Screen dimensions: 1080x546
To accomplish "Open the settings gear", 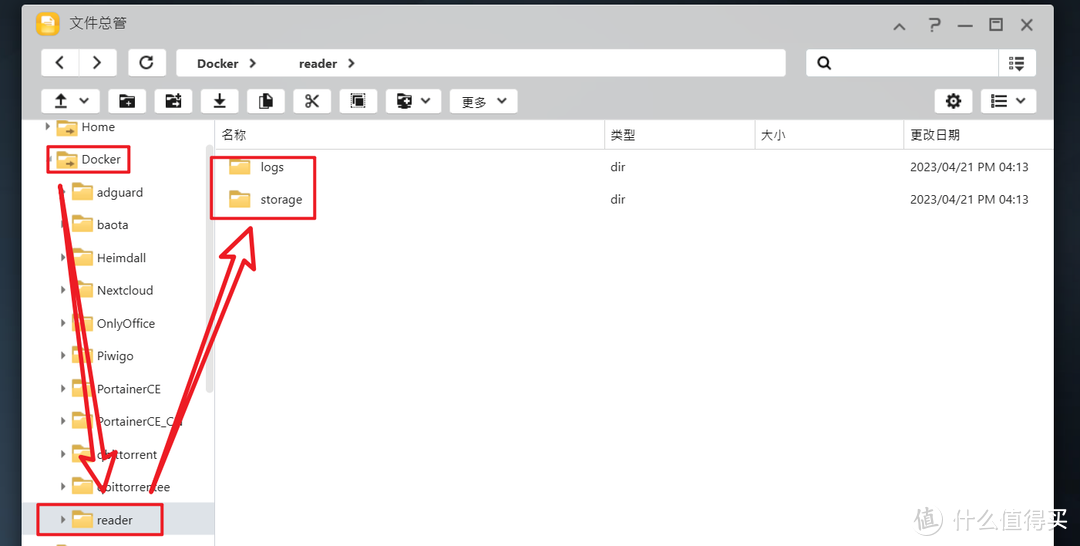I will coord(953,101).
